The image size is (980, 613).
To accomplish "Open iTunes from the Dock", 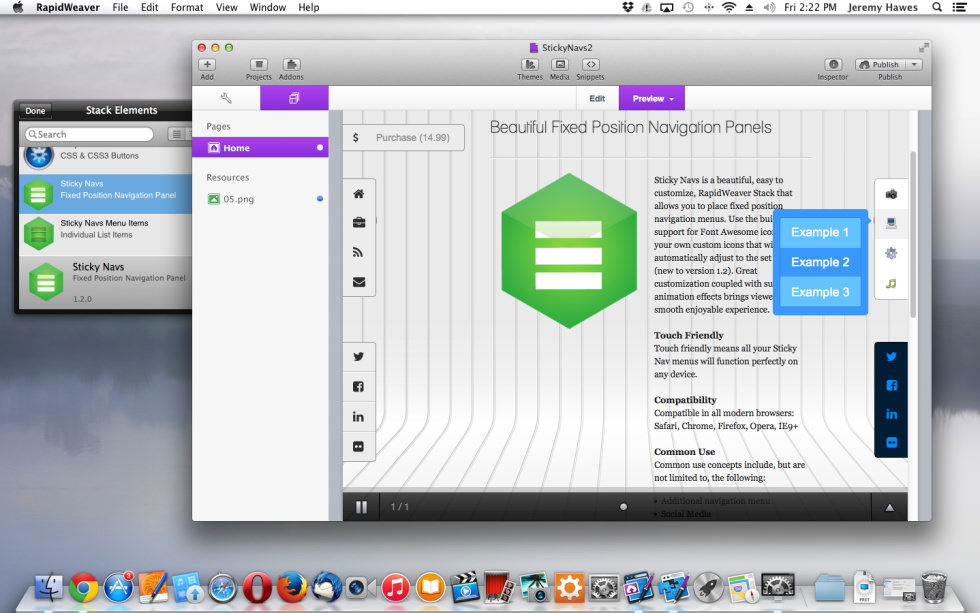I will pyautogui.click(x=396, y=587).
